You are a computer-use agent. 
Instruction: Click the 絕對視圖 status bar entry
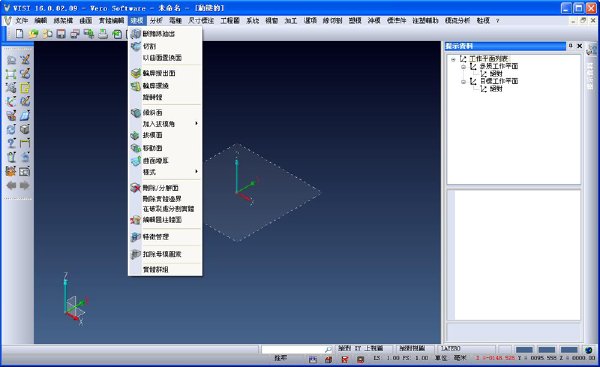[412, 348]
